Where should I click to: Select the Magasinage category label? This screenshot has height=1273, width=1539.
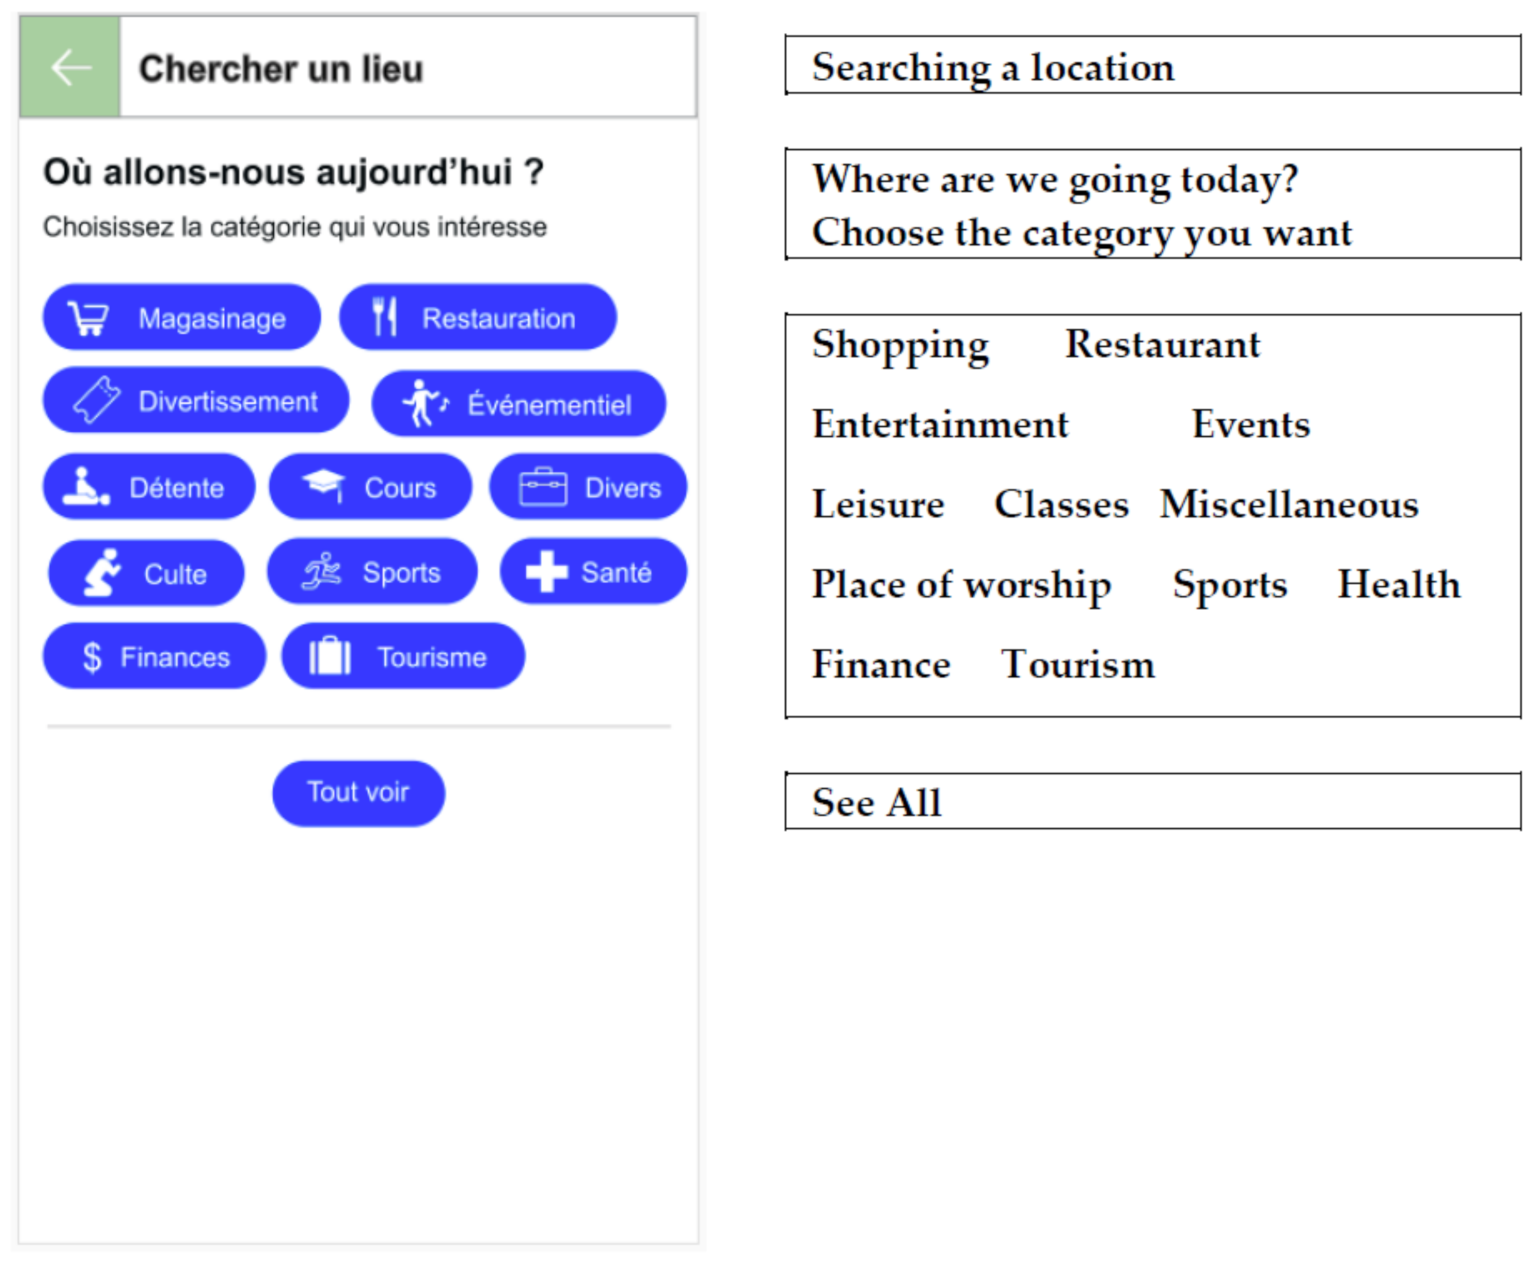pos(212,319)
